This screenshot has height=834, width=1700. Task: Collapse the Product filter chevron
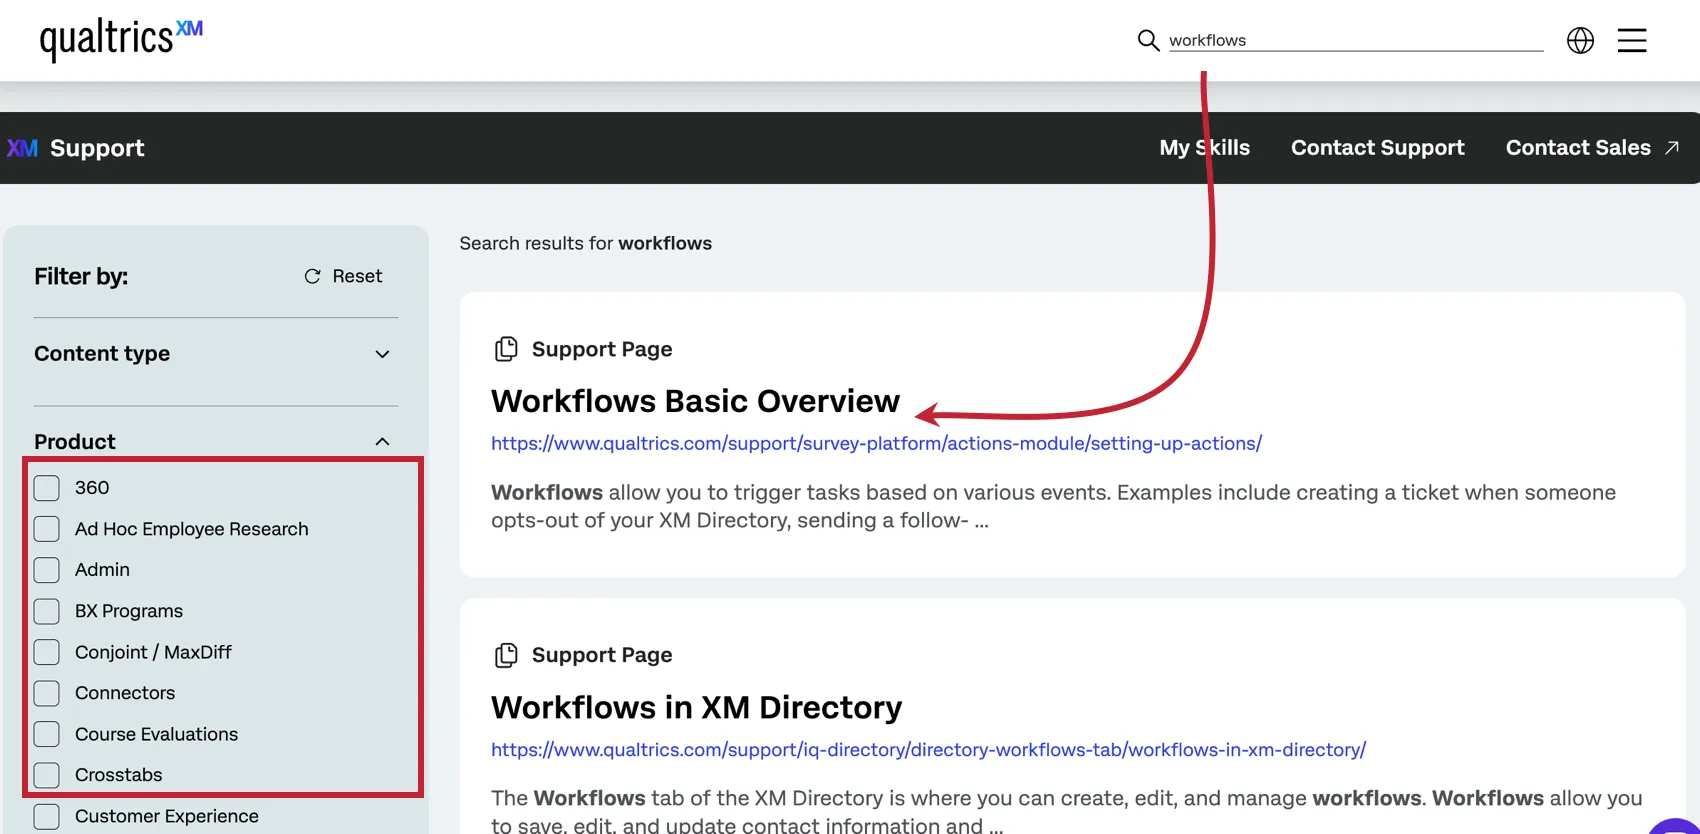(x=382, y=442)
